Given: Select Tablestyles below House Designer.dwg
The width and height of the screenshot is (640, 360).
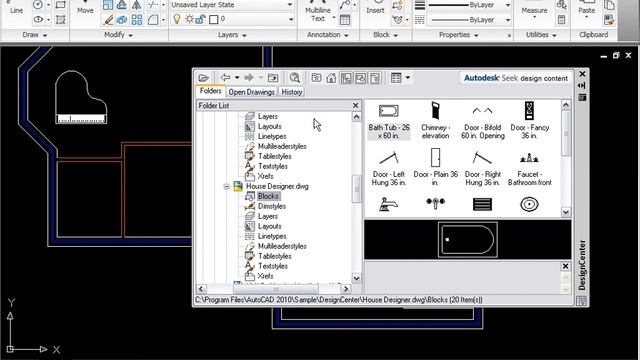Looking at the screenshot, I should pyautogui.click(x=275, y=256).
